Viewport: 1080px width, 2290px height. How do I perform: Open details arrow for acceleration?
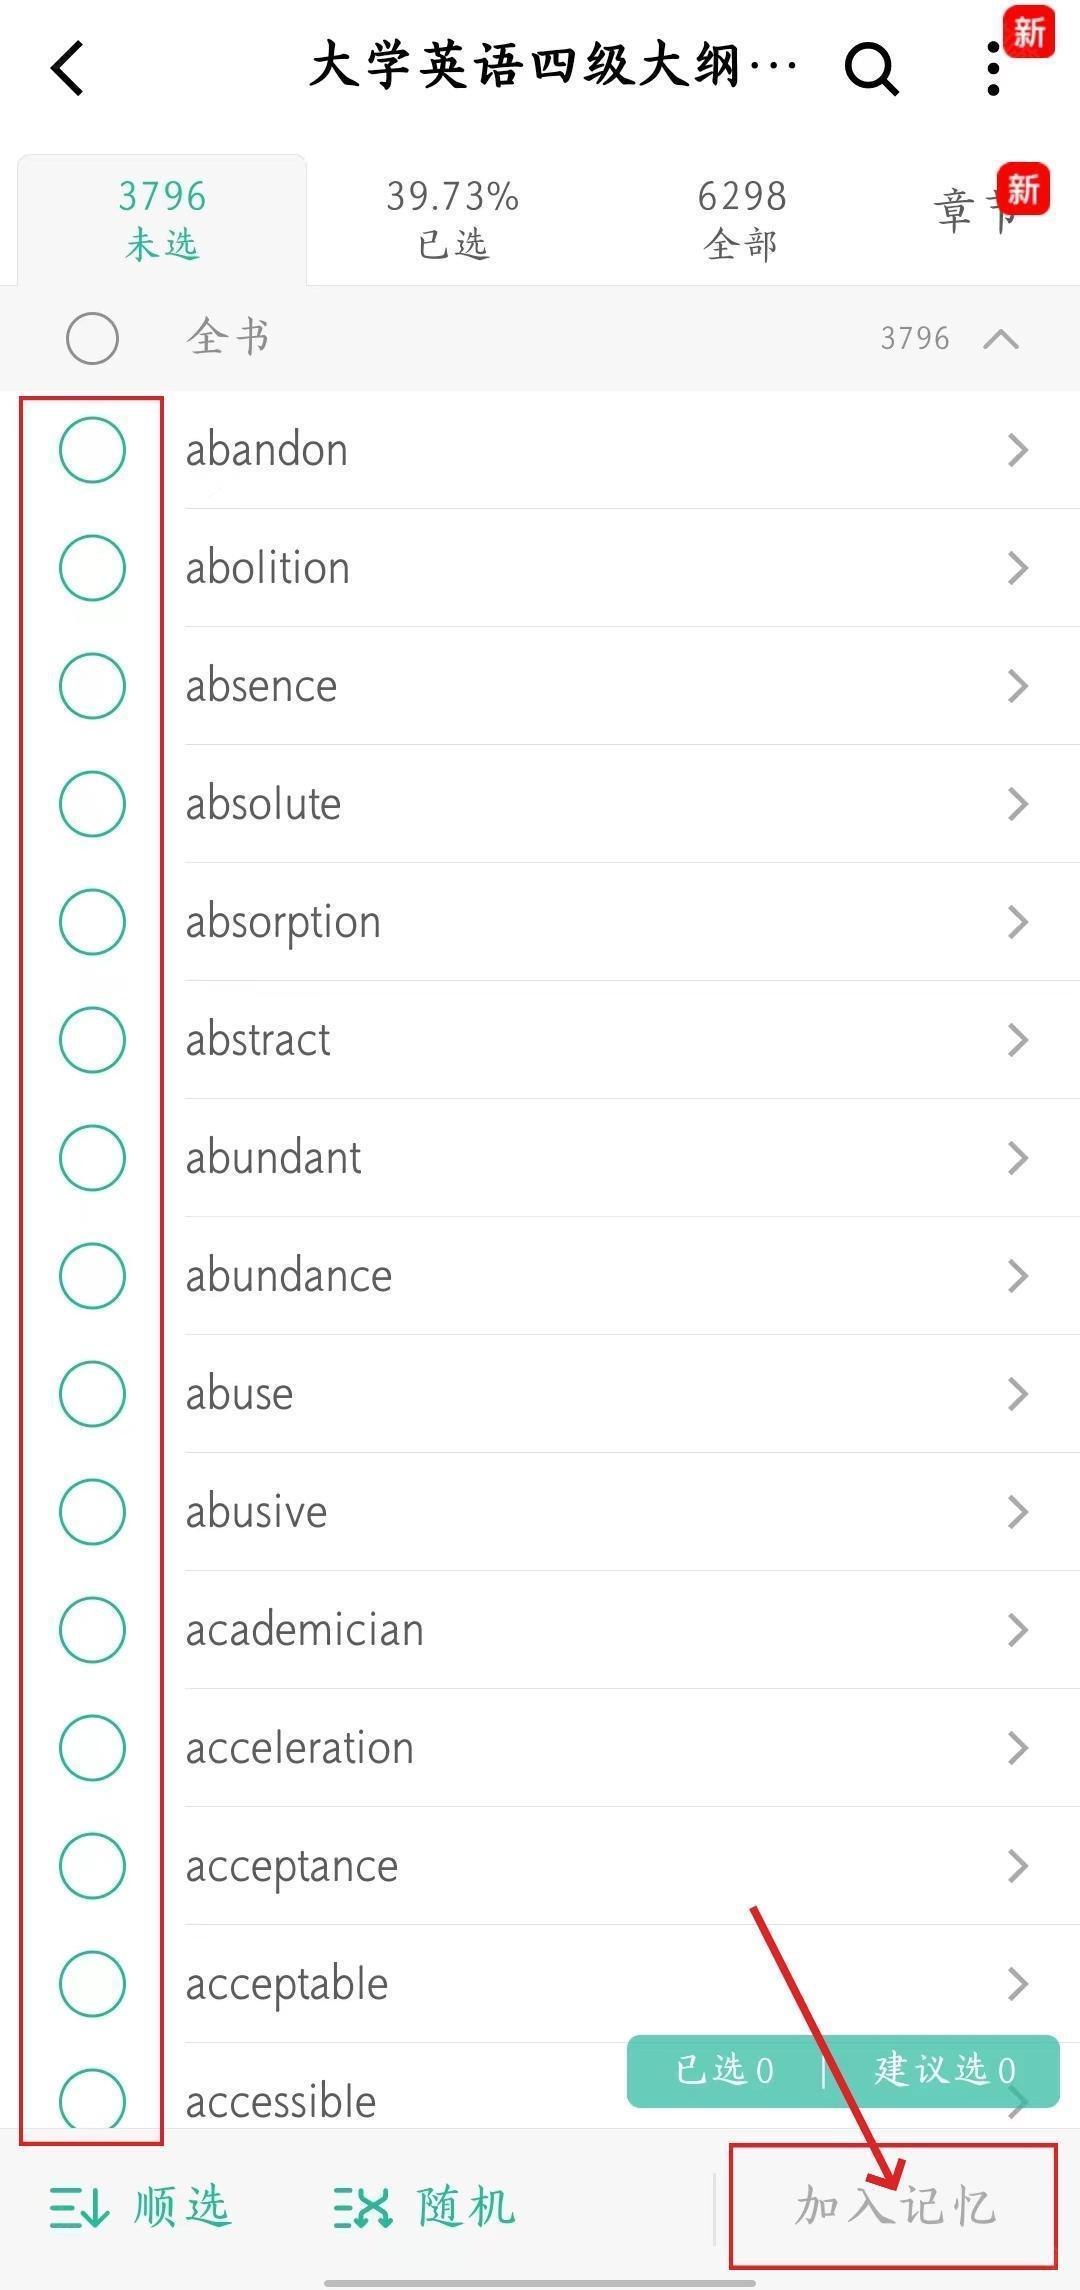[x=1018, y=1749]
